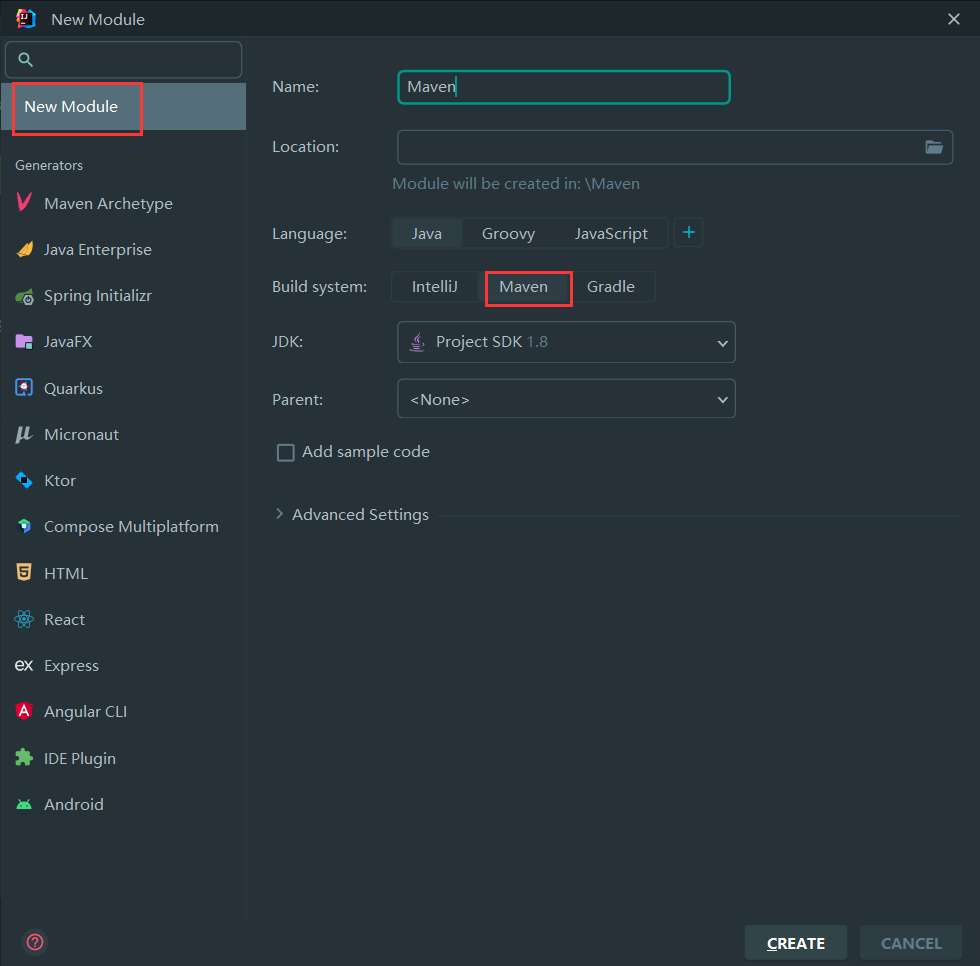Click the Angular CLI icon
This screenshot has height=966, width=980.
[x=24, y=712]
